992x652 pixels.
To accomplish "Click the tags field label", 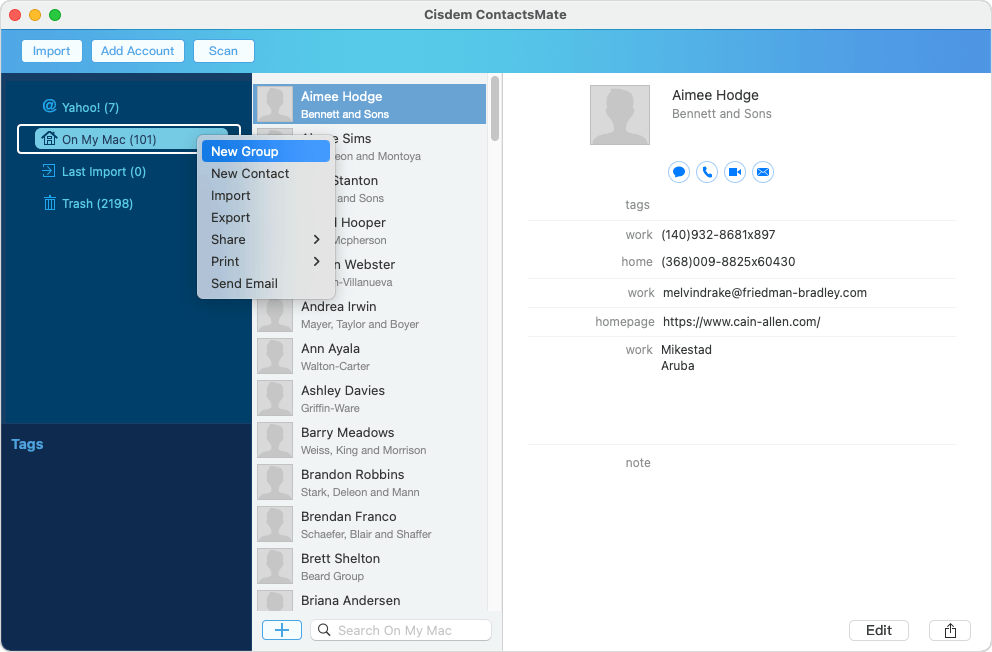I will click(637, 205).
